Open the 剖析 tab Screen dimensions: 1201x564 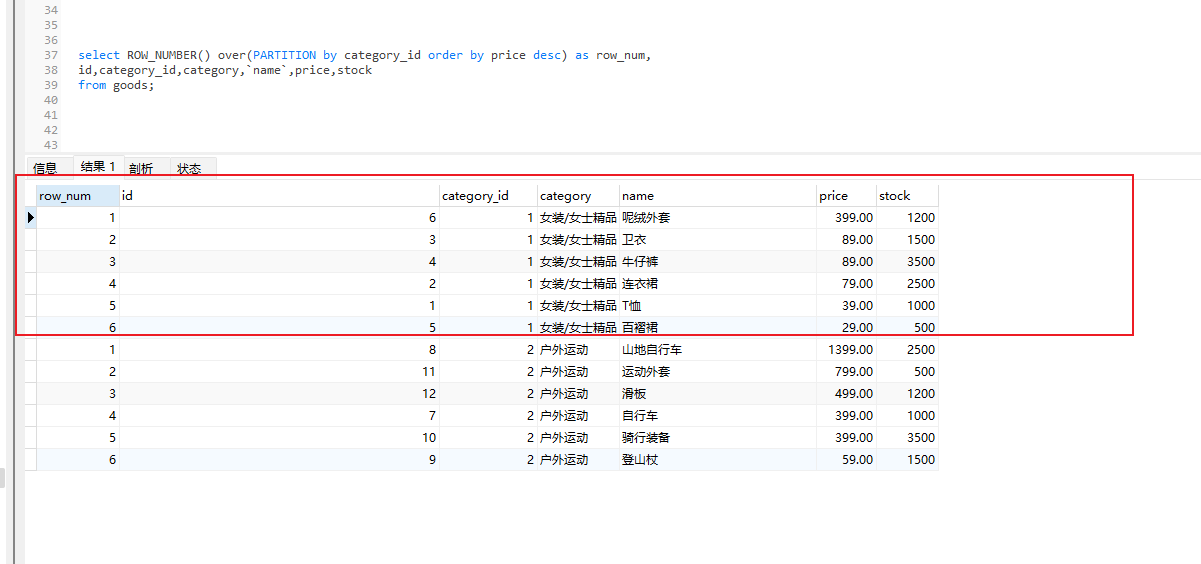[x=142, y=169]
